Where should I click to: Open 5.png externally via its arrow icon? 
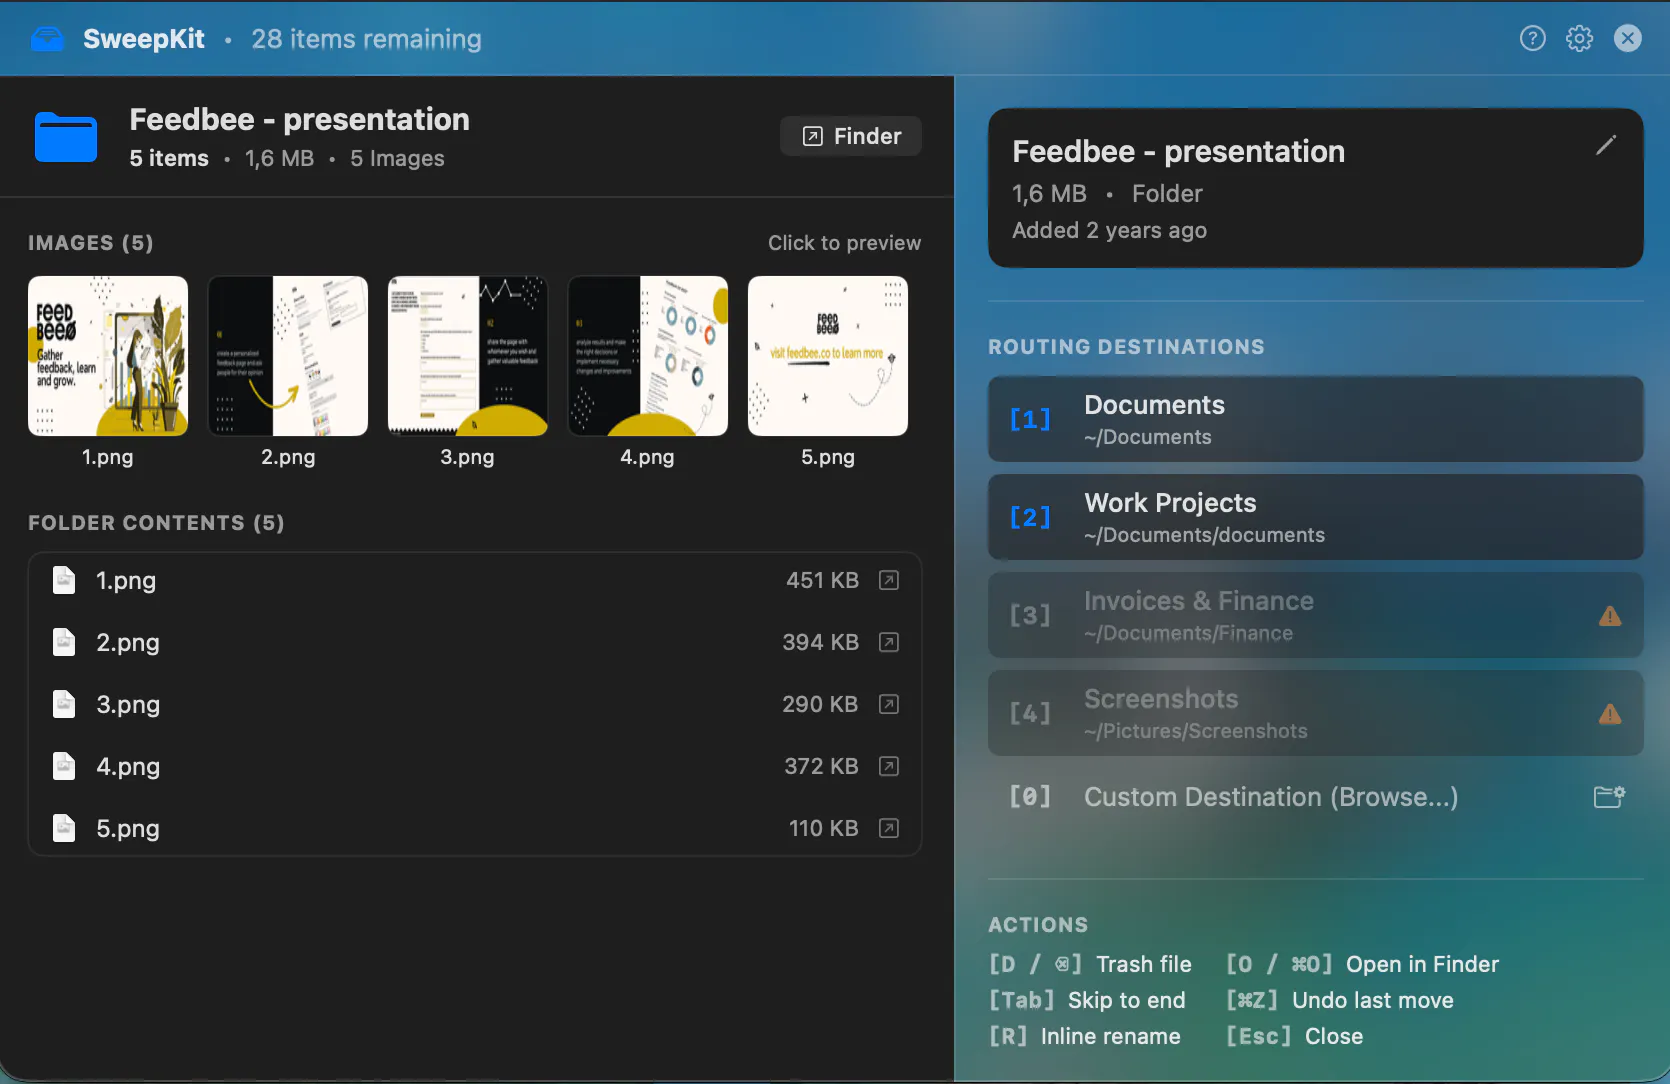click(889, 828)
